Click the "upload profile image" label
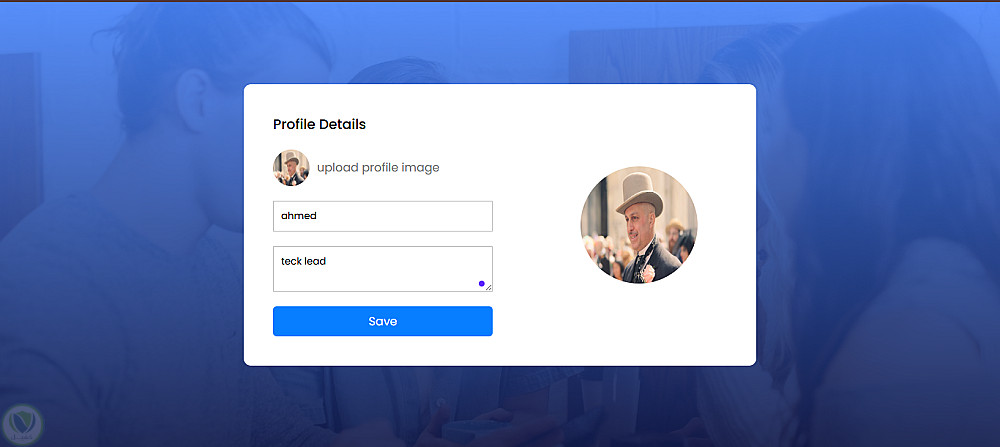The width and height of the screenshot is (1000, 447). [x=378, y=168]
